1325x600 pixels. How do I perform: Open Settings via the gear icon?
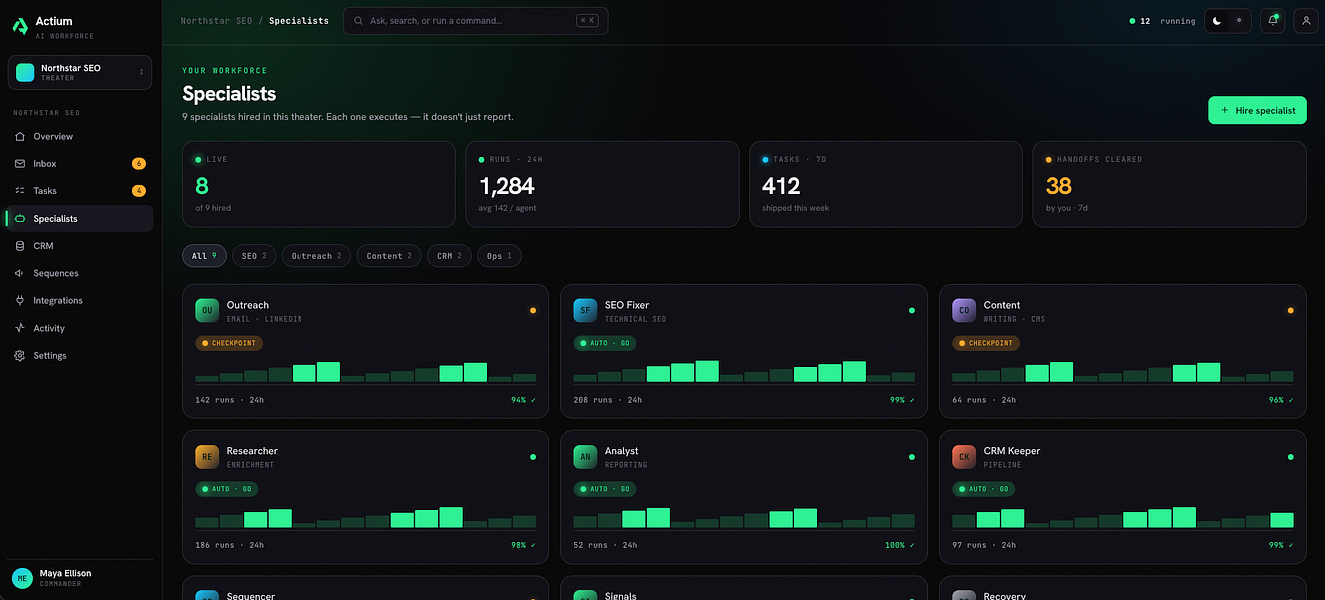[20, 355]
